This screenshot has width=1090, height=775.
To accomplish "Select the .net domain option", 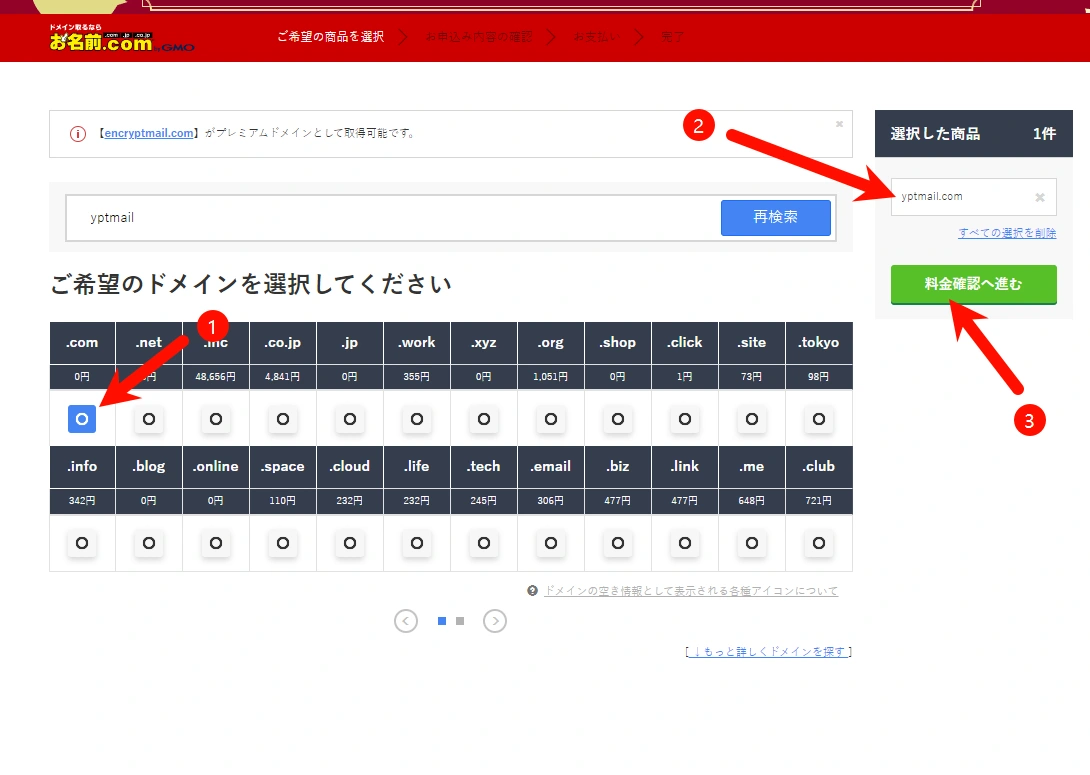I will click(149, 419).
